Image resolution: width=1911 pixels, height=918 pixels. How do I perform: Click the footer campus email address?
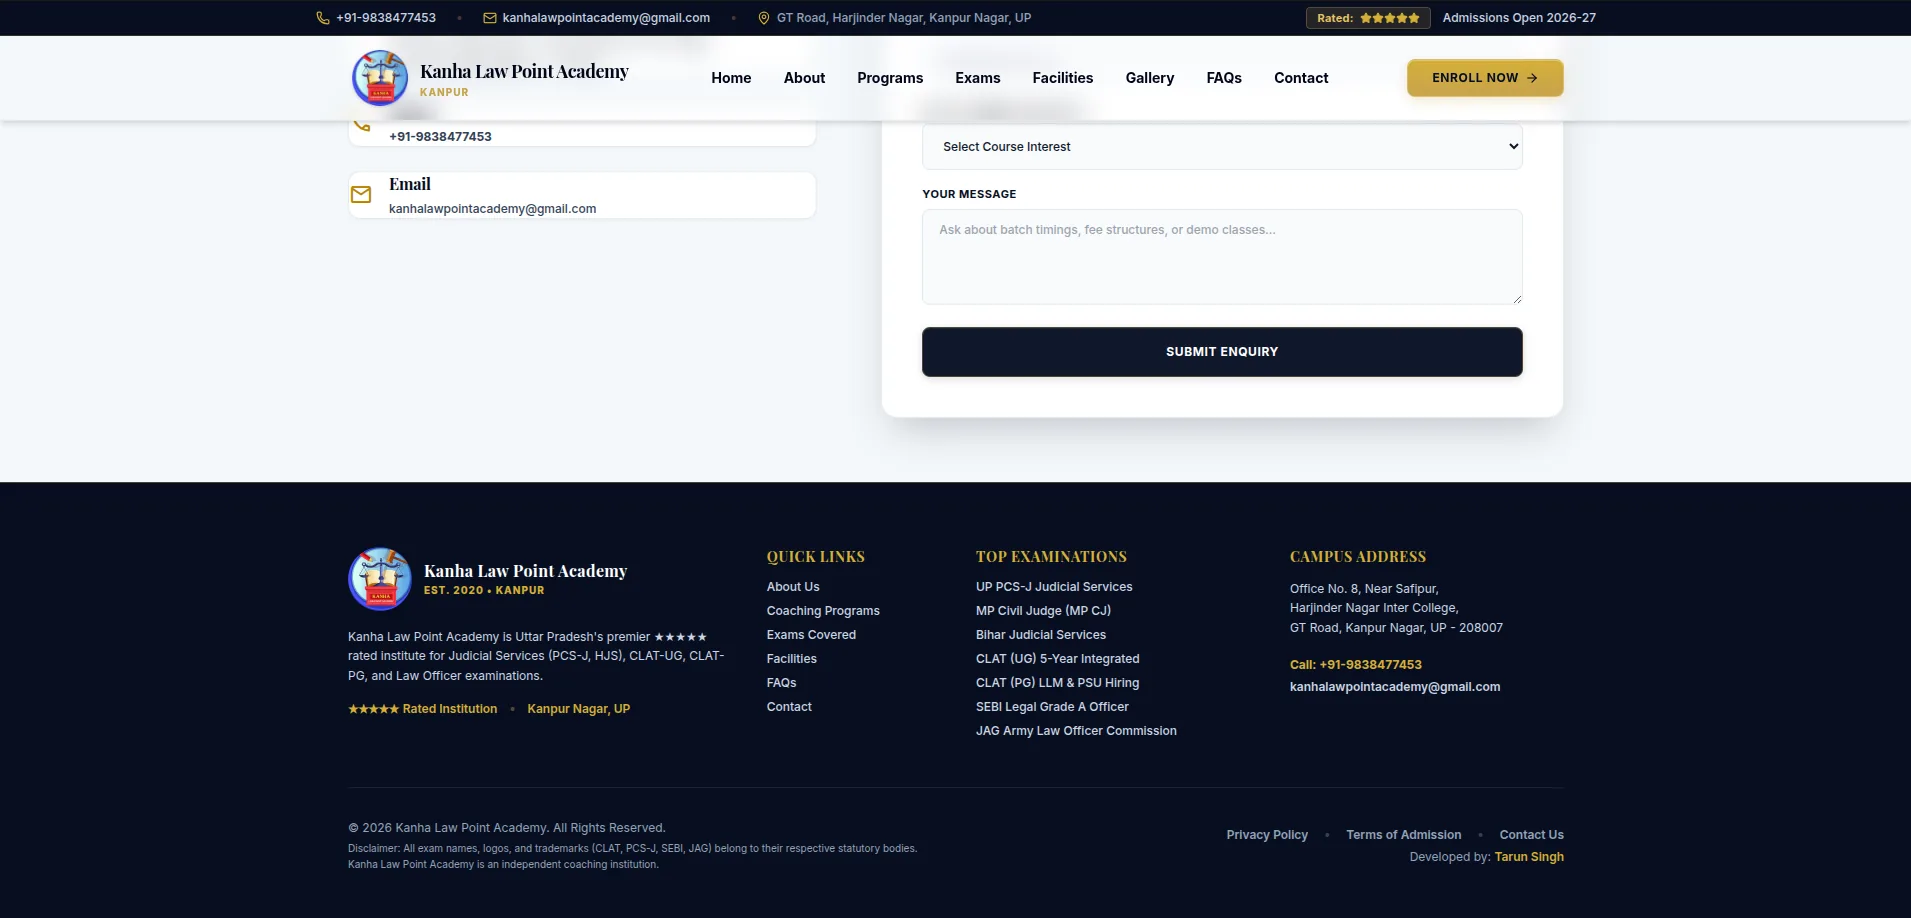1395,687
